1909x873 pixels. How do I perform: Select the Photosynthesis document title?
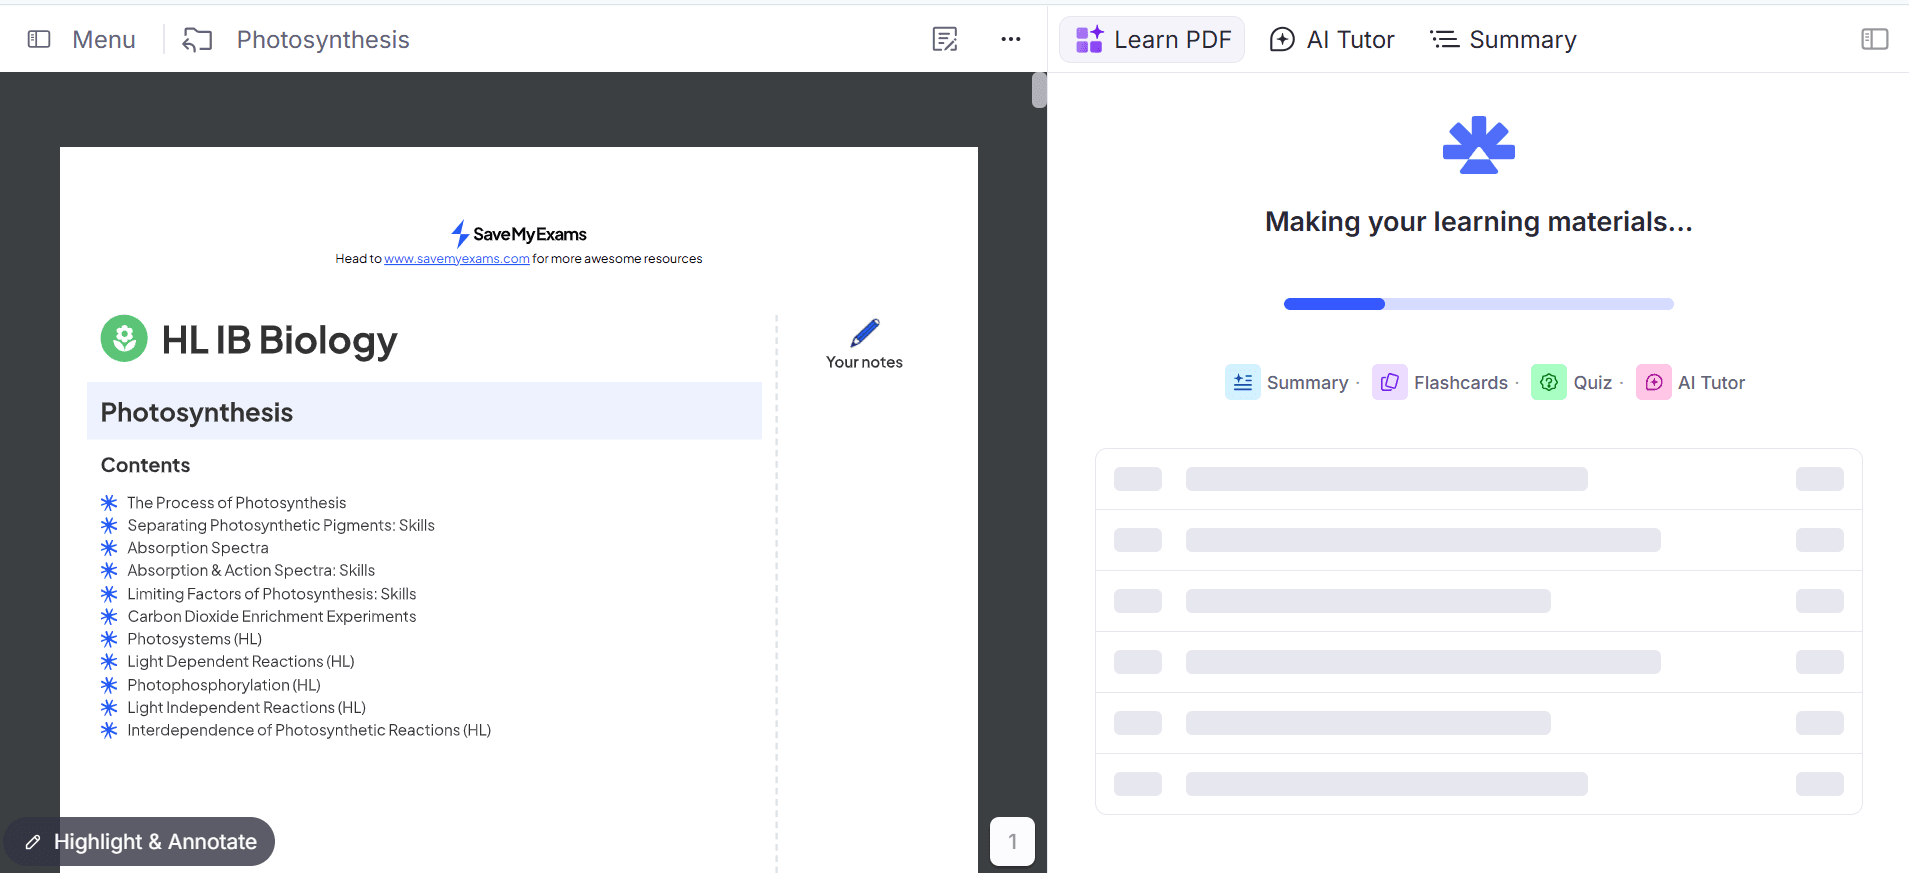click(323, 39)
